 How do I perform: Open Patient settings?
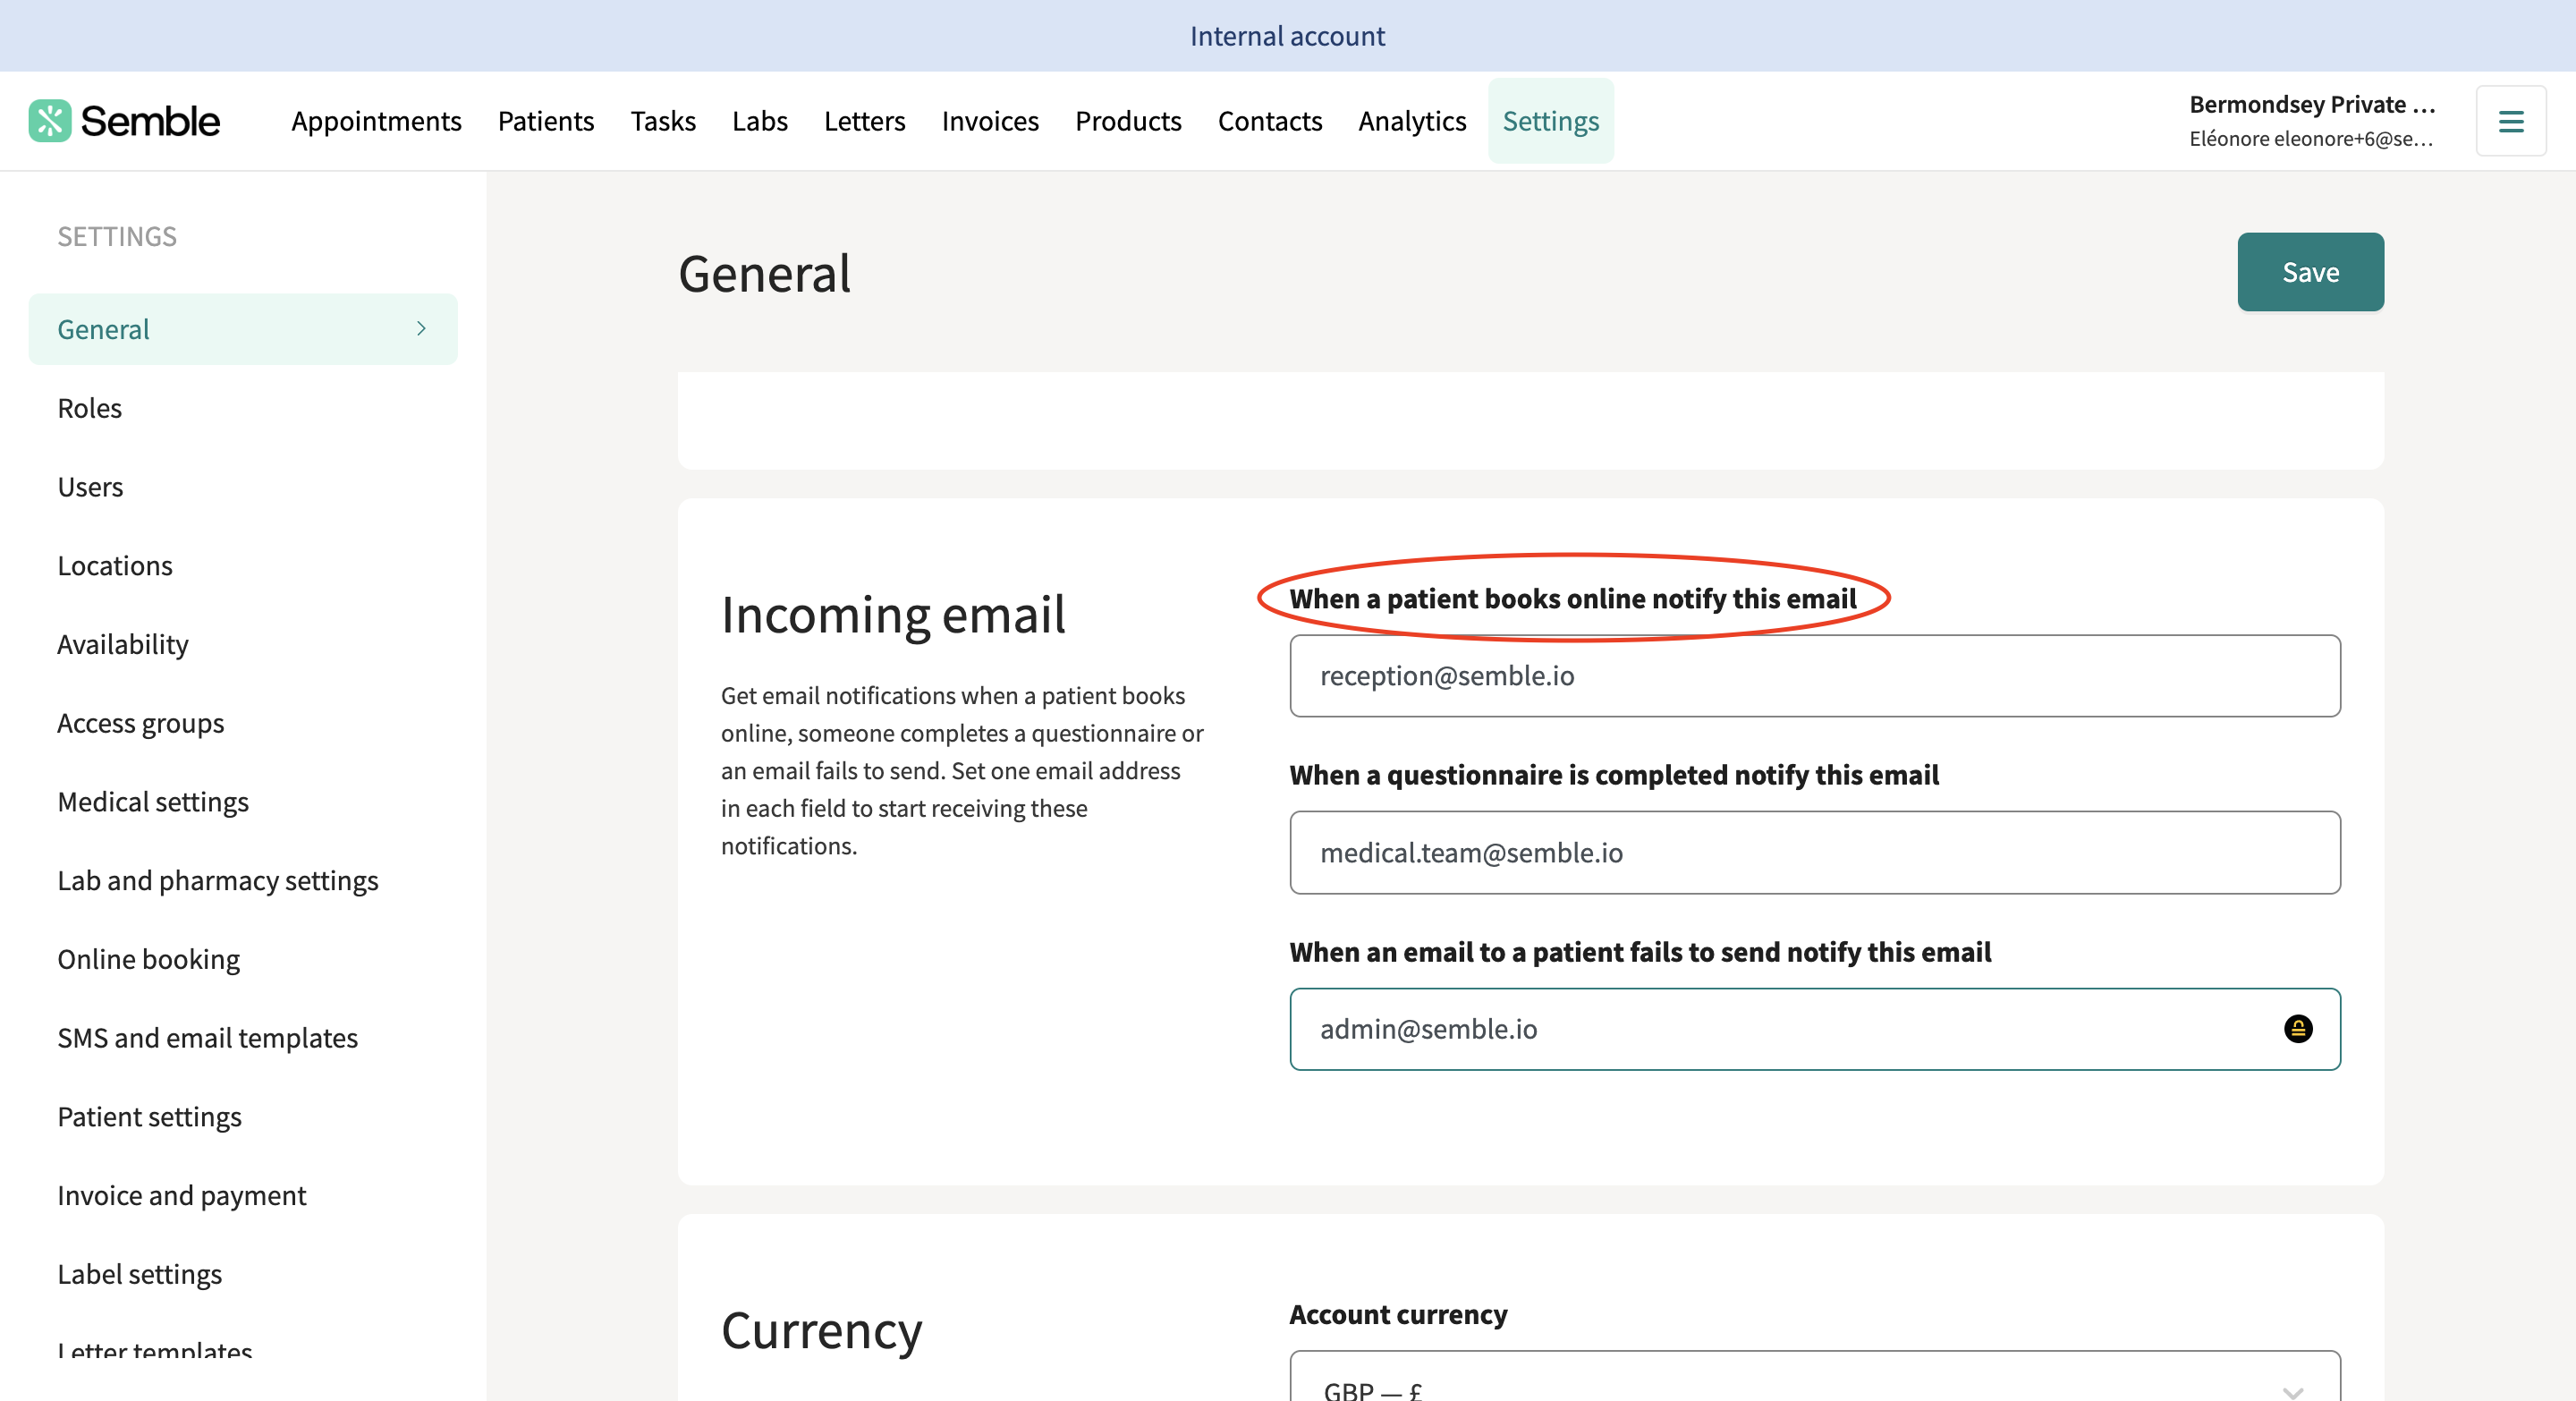(x=150, y=1117)
